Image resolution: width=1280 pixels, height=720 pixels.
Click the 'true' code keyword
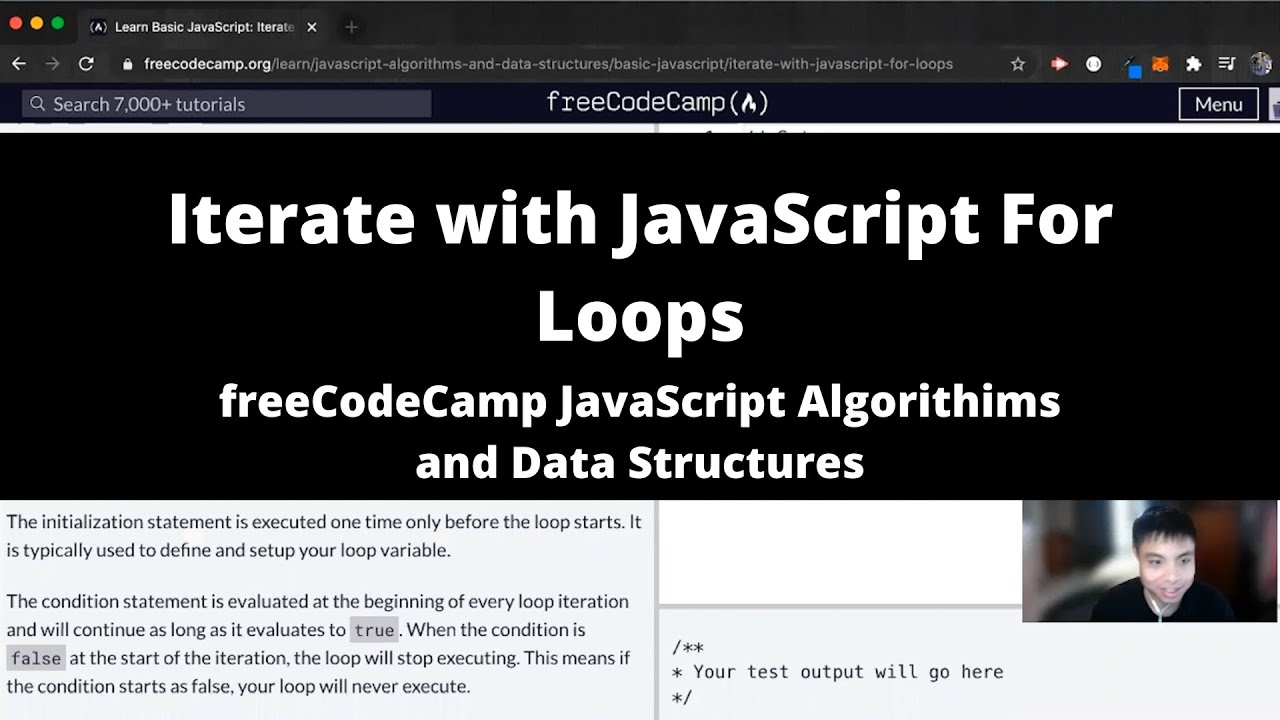(374, 630)
